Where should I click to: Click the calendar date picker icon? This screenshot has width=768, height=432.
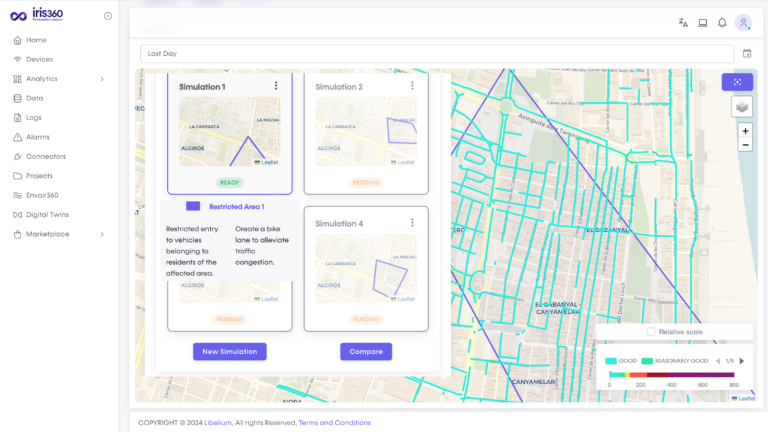(x=746, y=53)
